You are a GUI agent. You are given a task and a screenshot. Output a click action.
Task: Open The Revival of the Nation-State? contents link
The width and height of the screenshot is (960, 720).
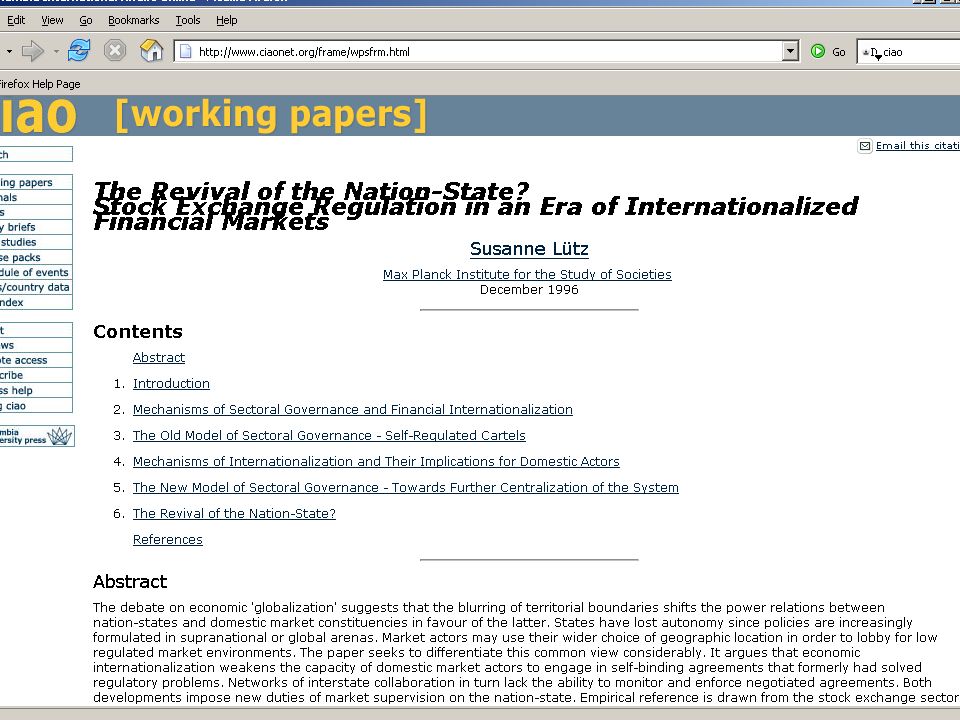pos(234,514)
